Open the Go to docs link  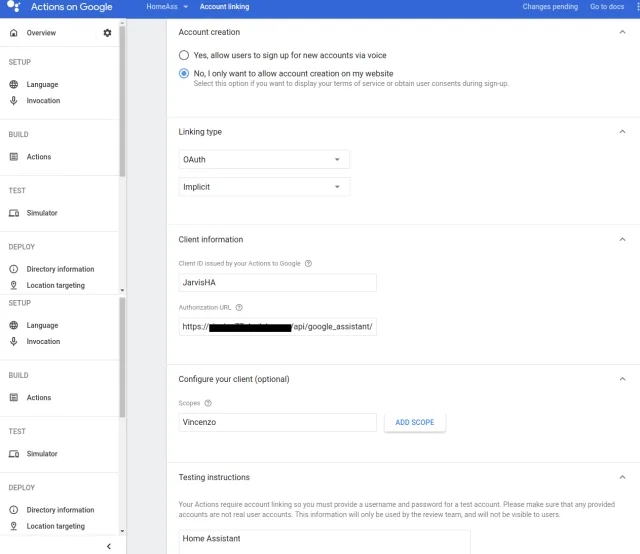(607, 7)
